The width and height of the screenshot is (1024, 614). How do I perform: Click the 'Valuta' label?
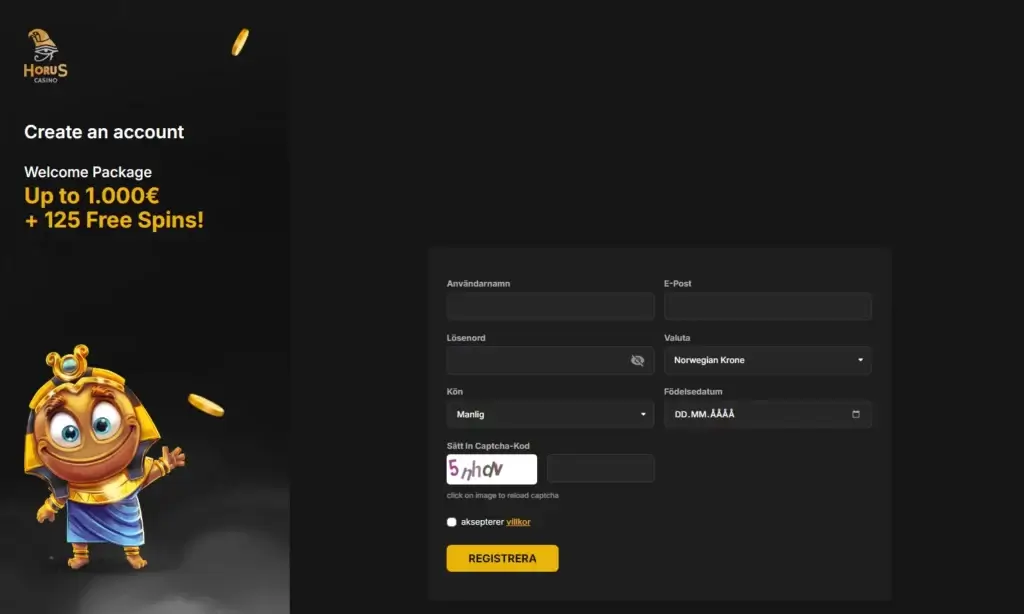coord(677,338)
